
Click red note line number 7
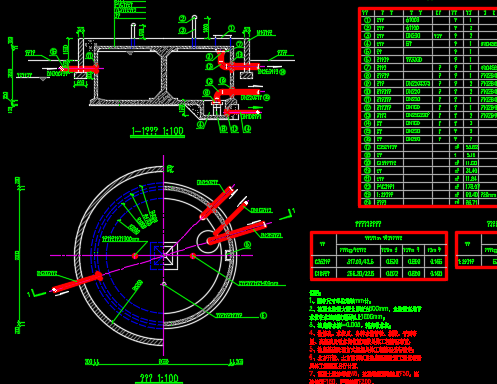[364, 374]
